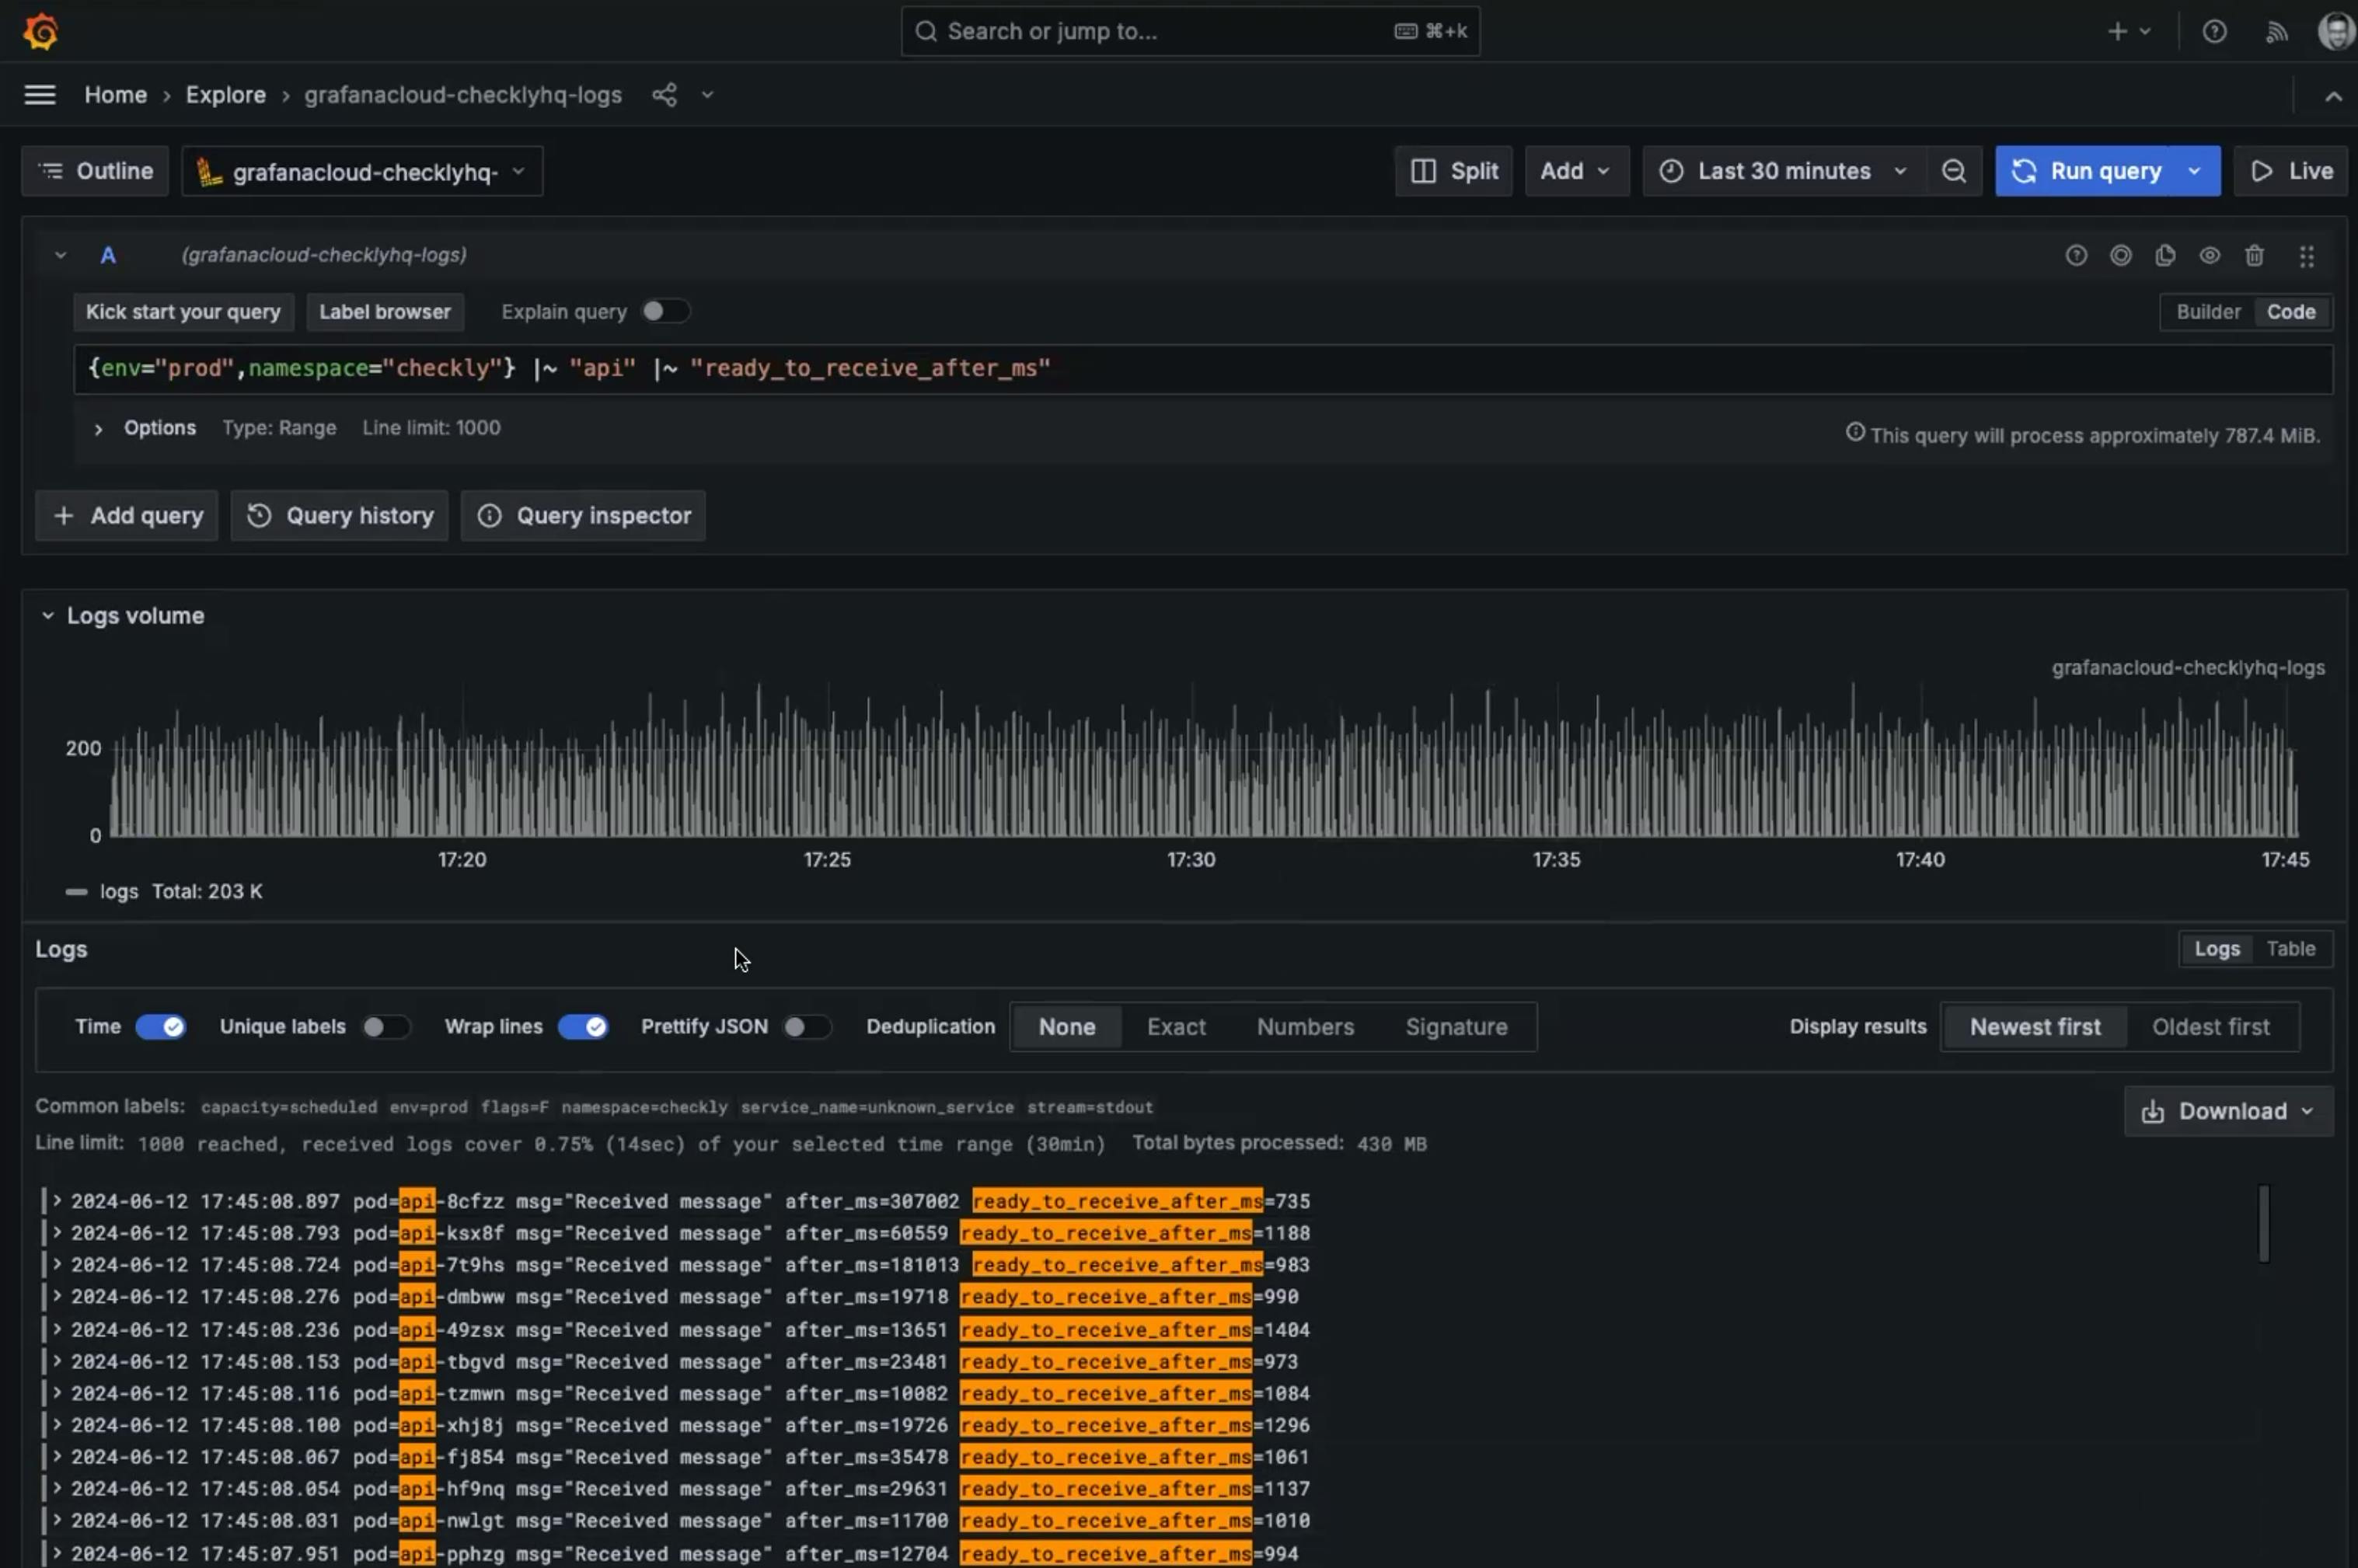Hide query A using eye icon

2210,256
